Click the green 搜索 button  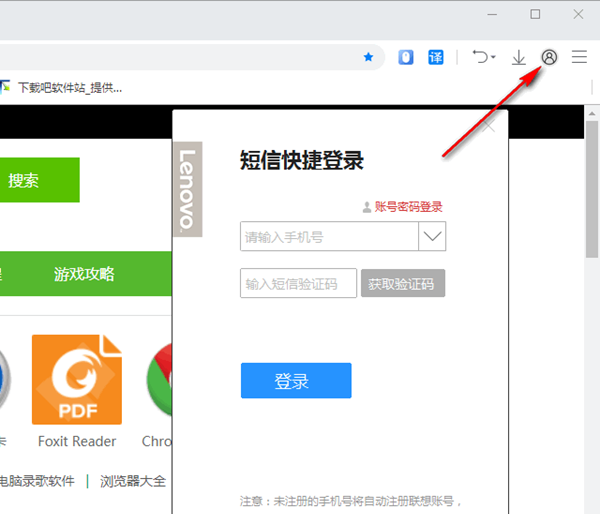[40, 180]
